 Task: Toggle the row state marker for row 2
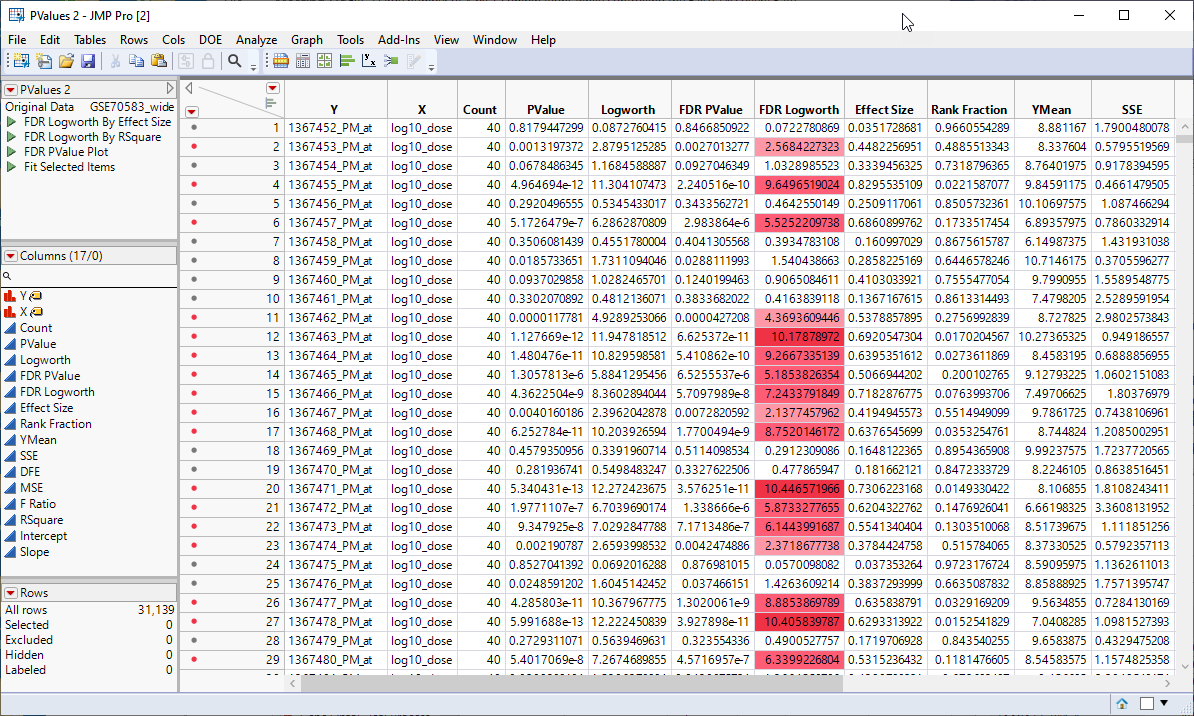[x=192, y=146]
